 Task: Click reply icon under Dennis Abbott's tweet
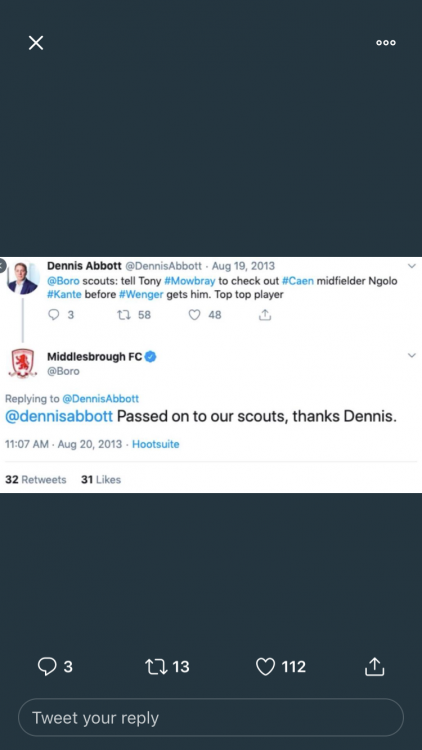(x=54, y=315)
